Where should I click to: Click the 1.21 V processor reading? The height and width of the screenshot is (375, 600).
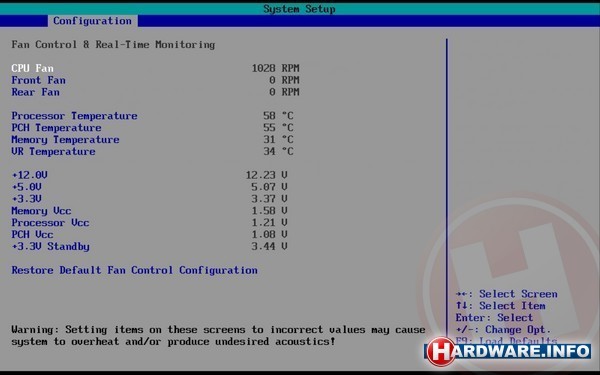coord(269,222)
